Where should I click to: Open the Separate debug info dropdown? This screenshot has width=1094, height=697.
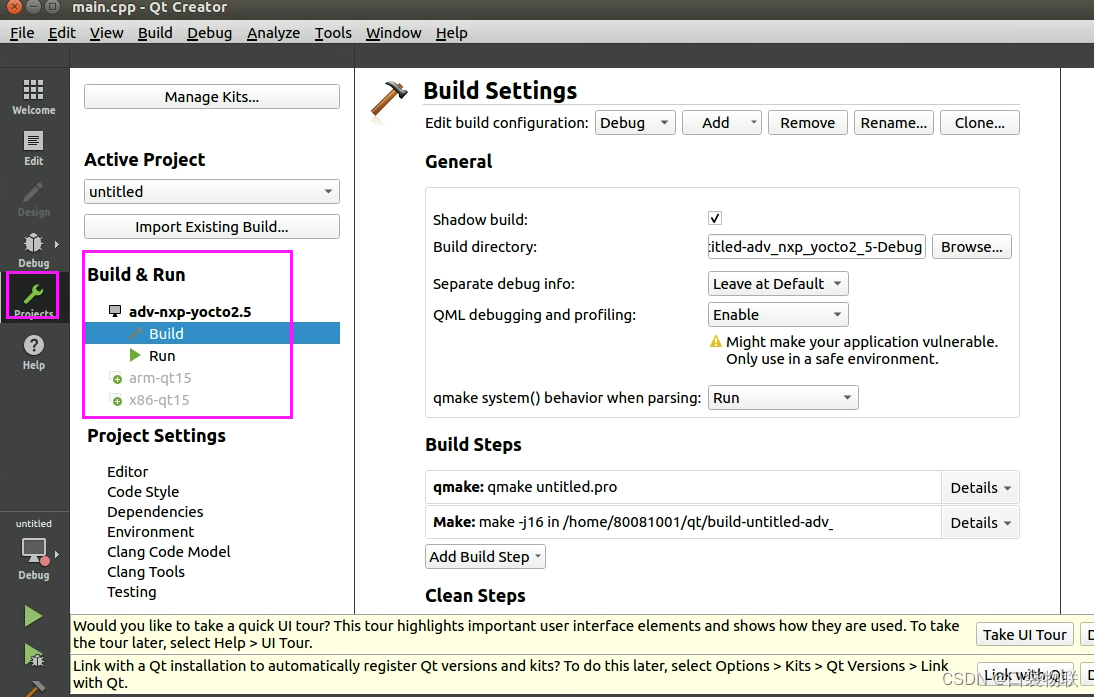tap(778, 284)
